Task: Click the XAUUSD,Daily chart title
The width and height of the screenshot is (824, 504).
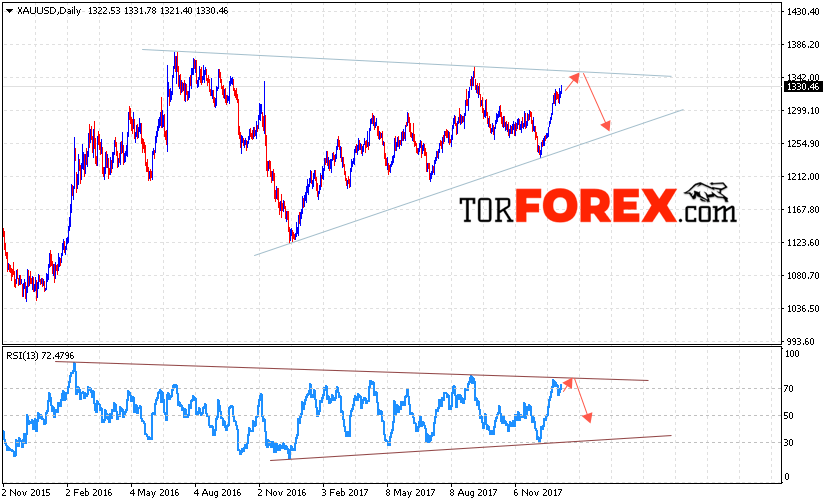Action: point(49,11)
